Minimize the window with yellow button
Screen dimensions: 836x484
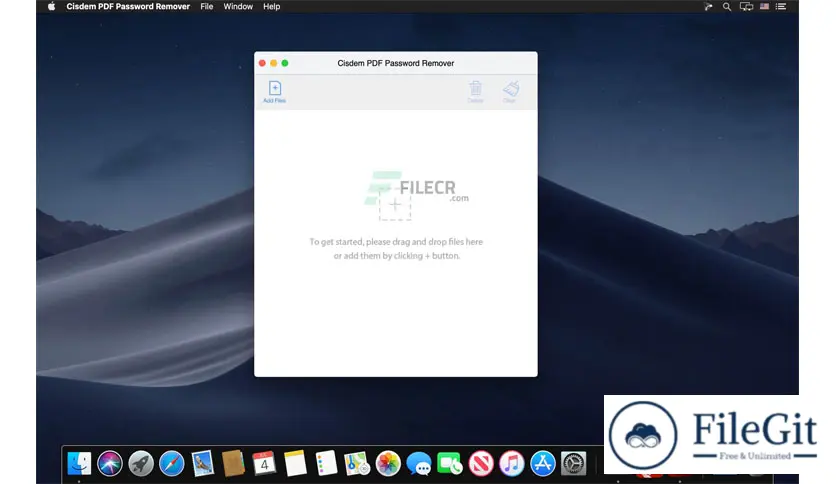[x=274, y=63]
